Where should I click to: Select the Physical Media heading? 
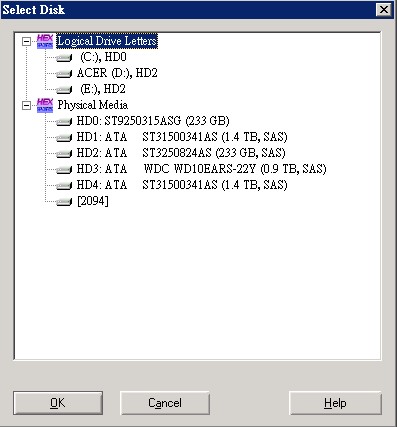pyautogui.click(x=93, y=105)
